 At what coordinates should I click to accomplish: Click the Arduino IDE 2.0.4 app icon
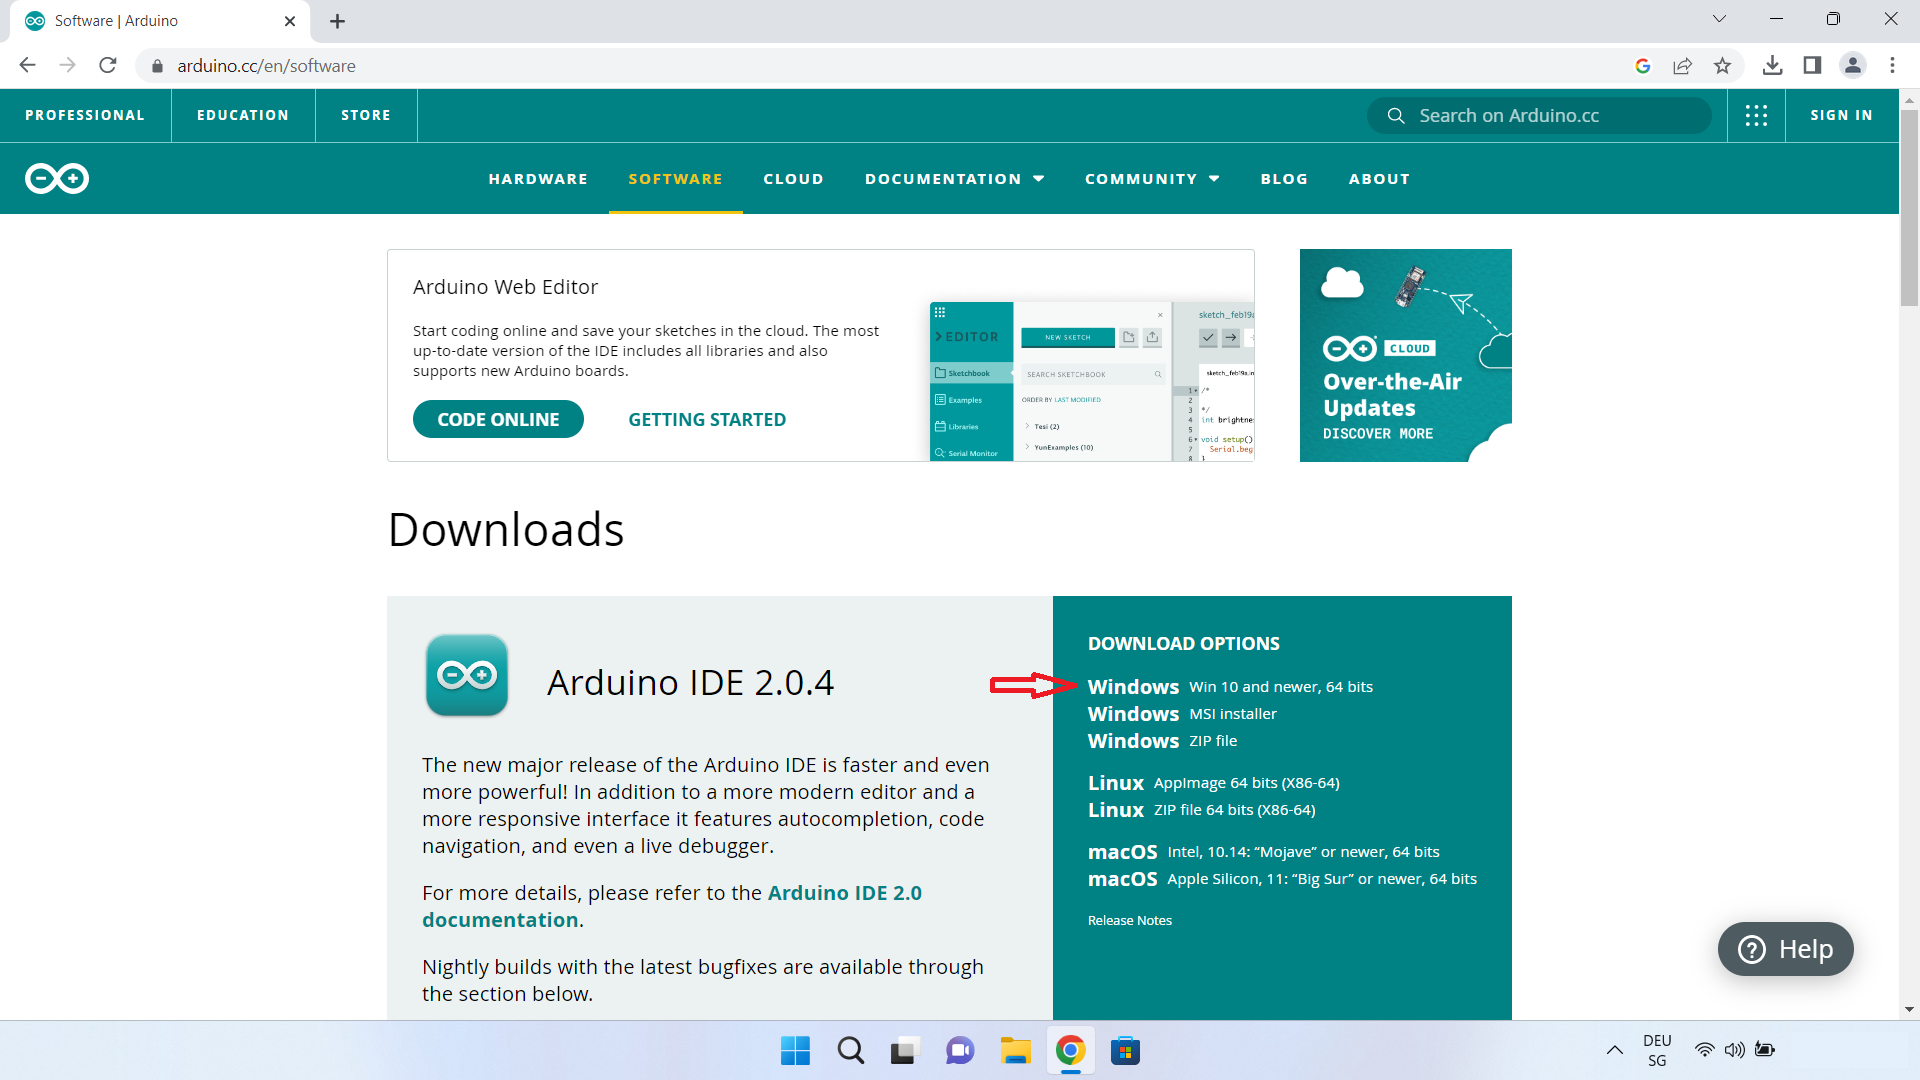(x=467, y=676)
